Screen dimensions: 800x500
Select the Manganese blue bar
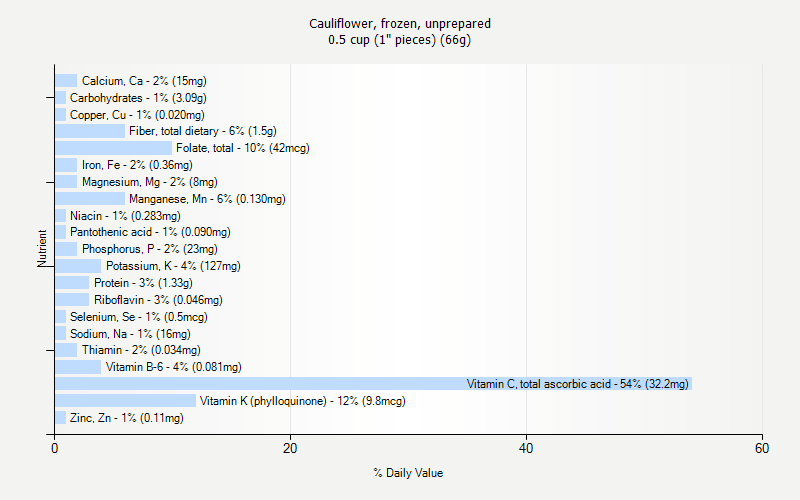pyautogui.click(x=90, y=199)
